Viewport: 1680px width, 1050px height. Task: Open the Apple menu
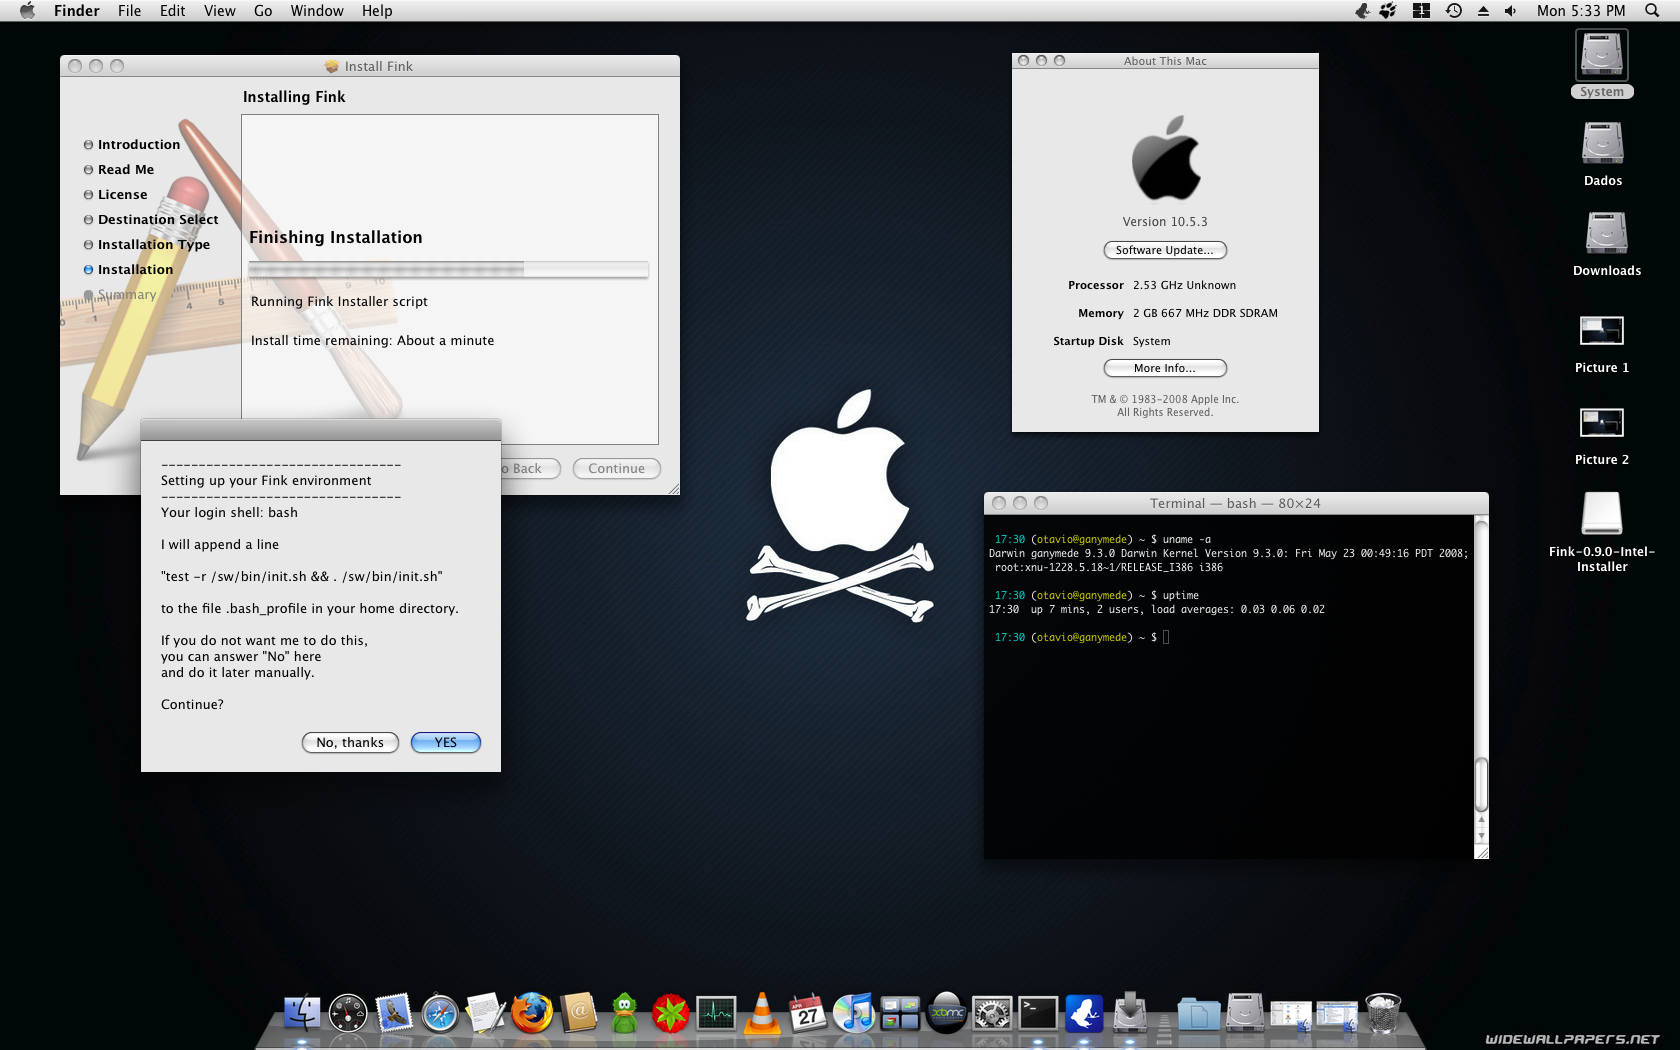pos(27,11)
